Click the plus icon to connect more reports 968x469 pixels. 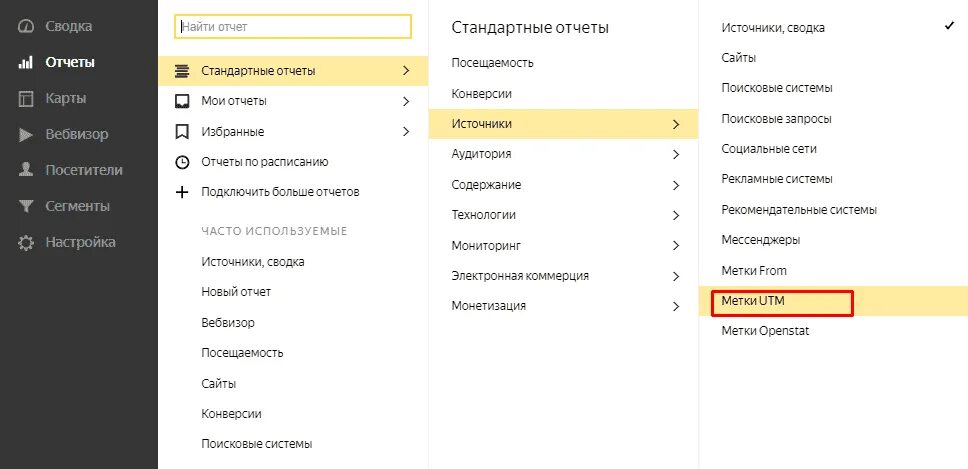point(182,192)
